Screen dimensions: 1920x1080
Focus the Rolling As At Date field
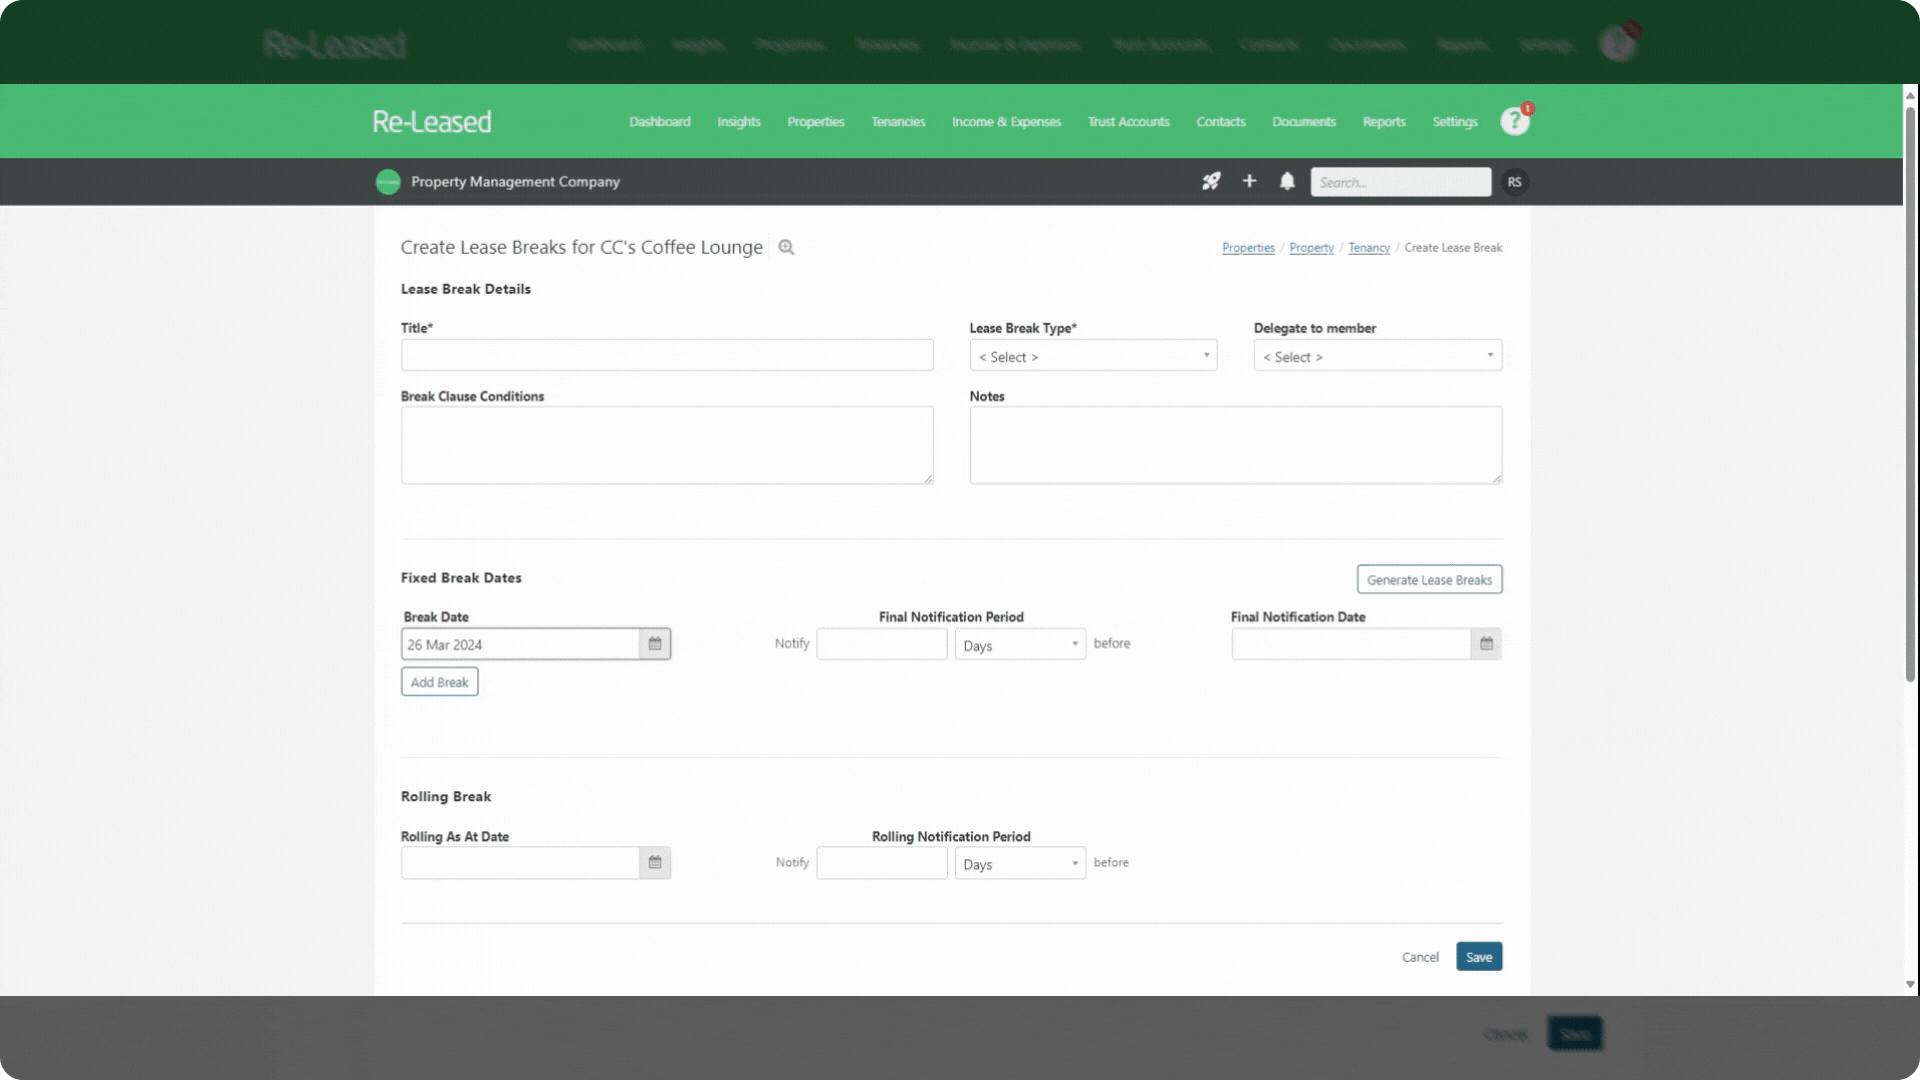point(520,863)
